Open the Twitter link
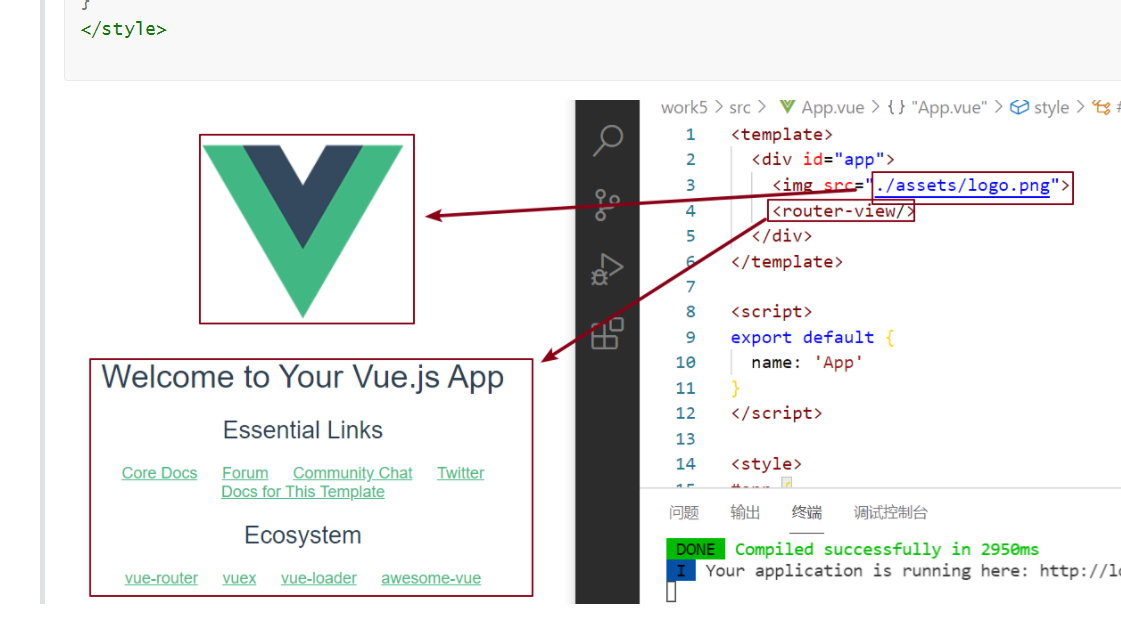 point(460,473)
